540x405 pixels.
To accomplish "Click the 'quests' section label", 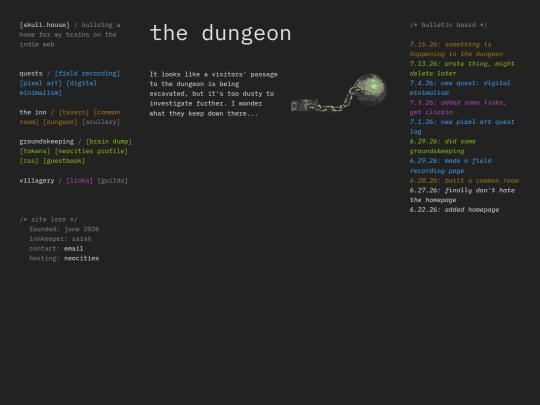I will (x=31, y=73).
